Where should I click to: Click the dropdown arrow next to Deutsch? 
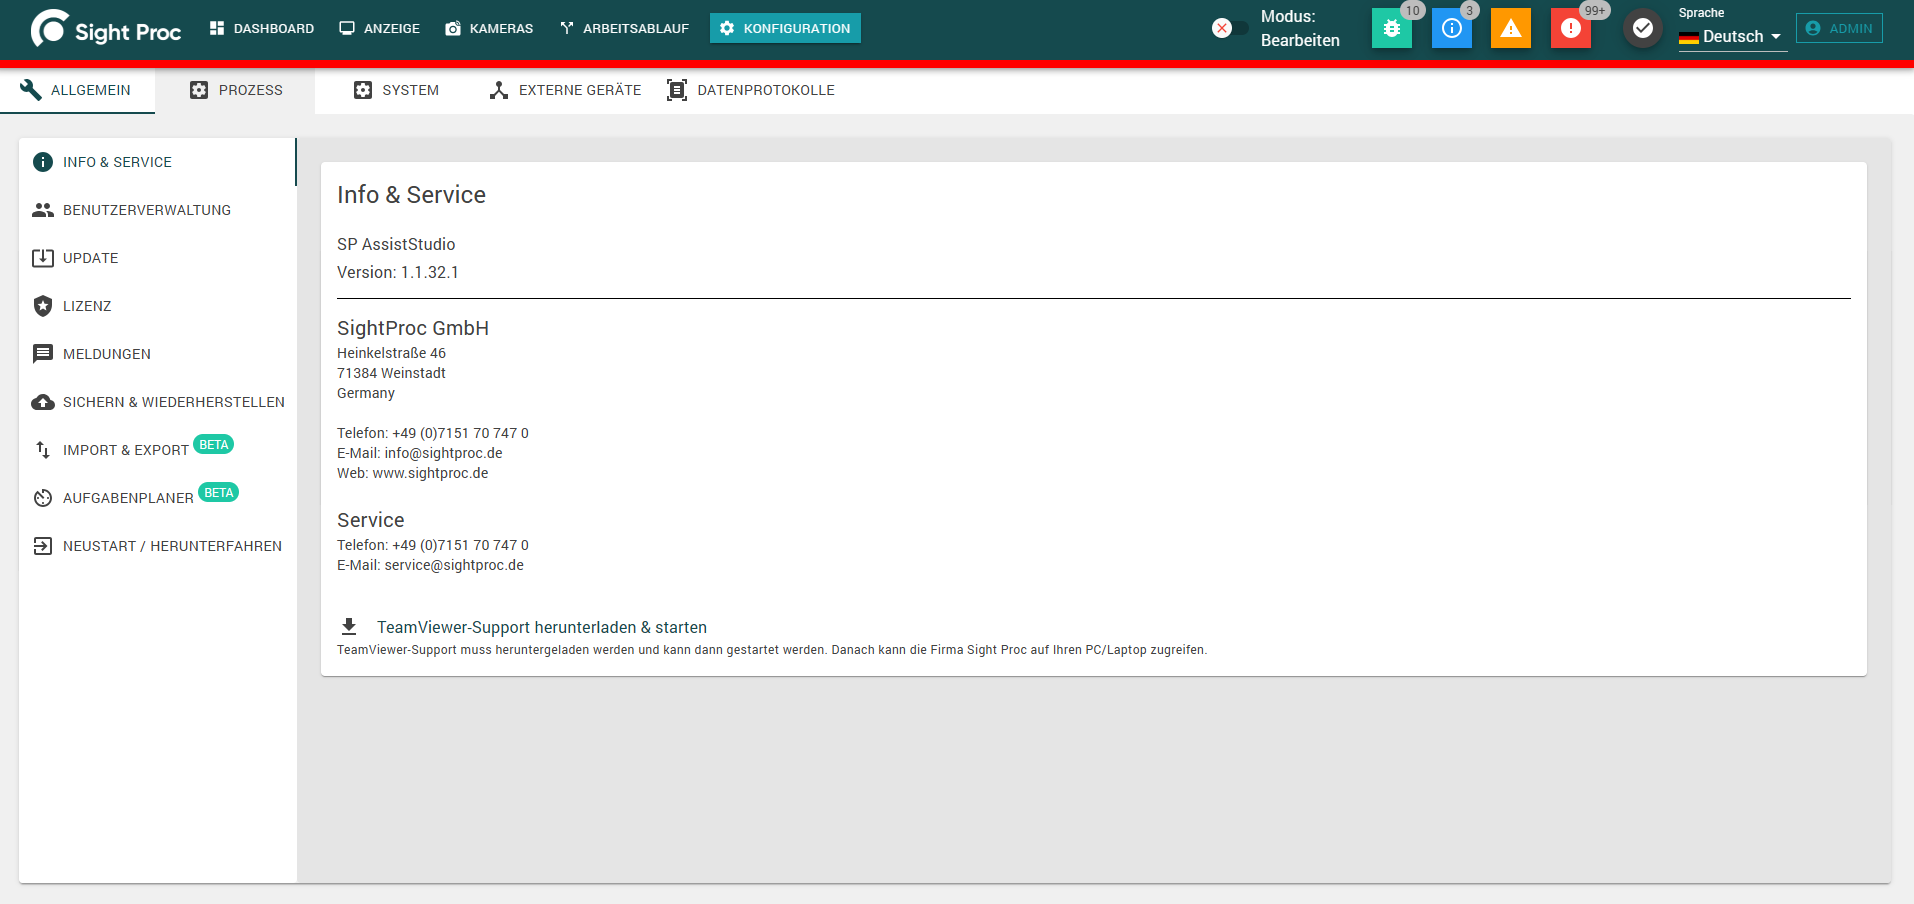pos(1776,37)
